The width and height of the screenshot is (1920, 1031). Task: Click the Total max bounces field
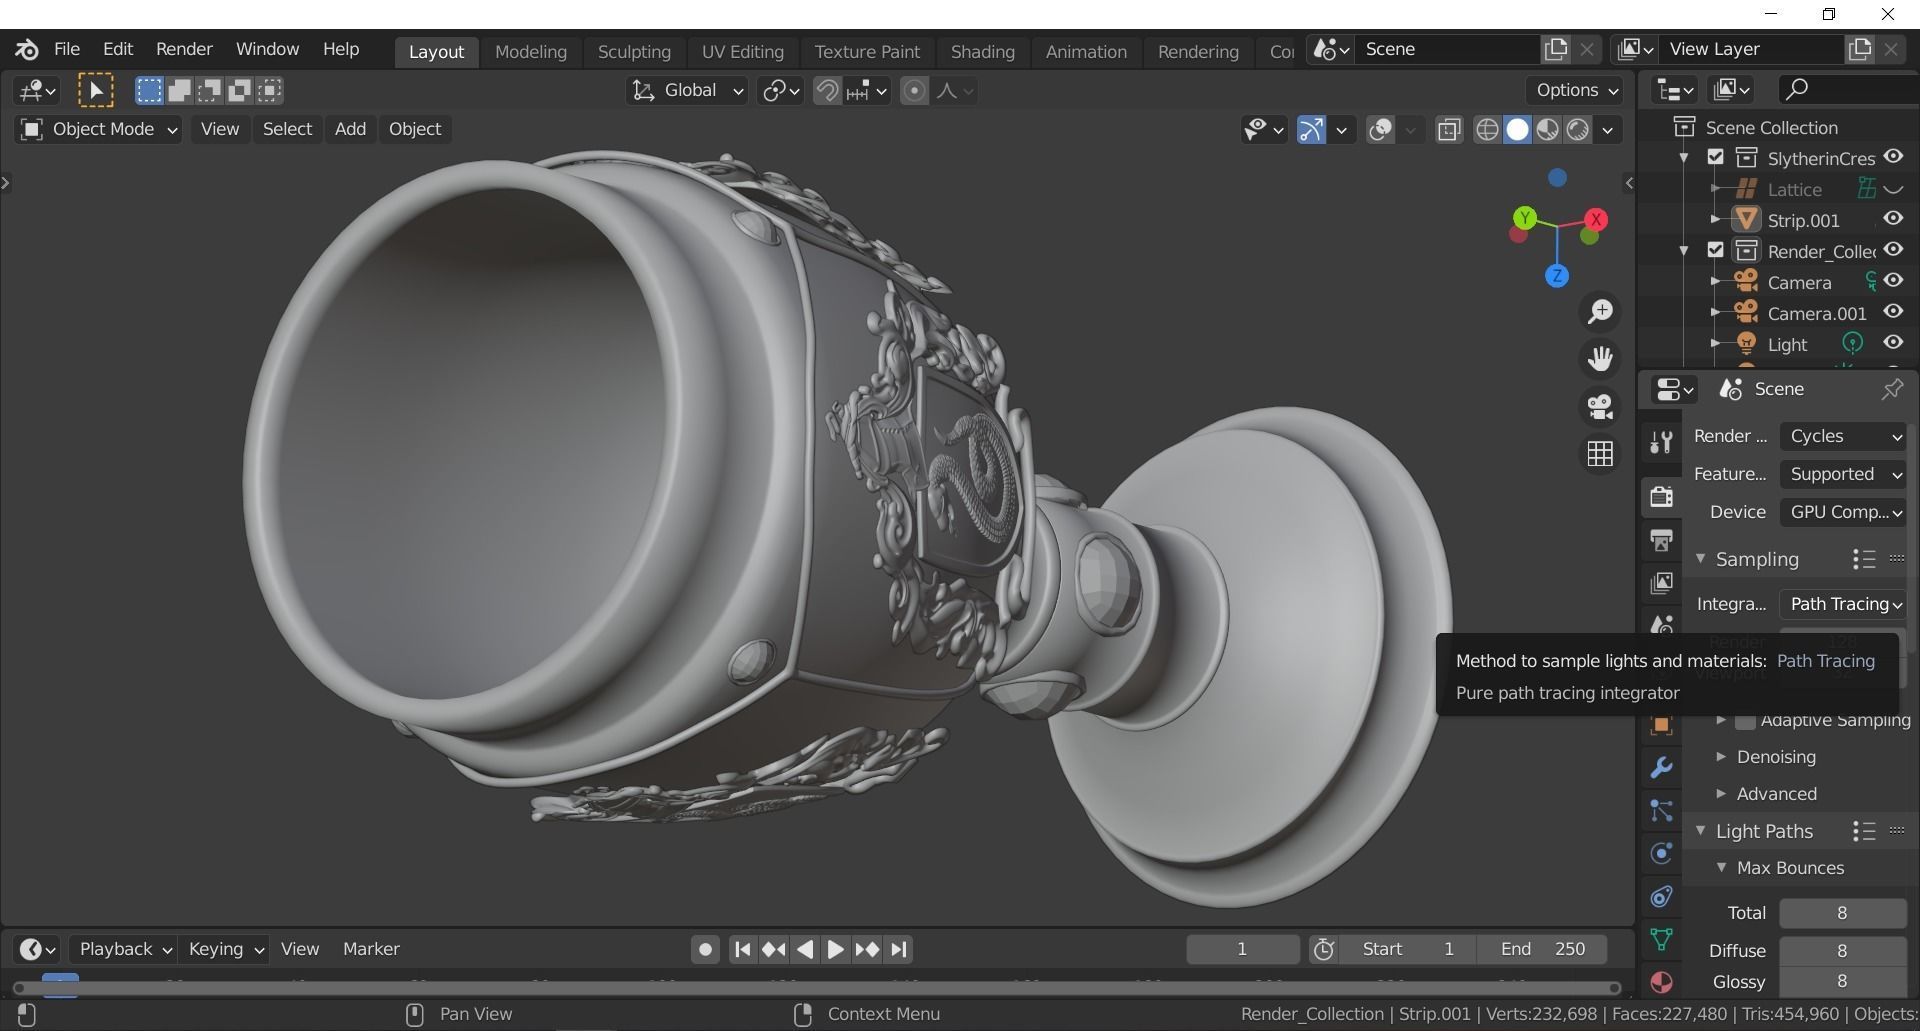(x=1842, y=913)
